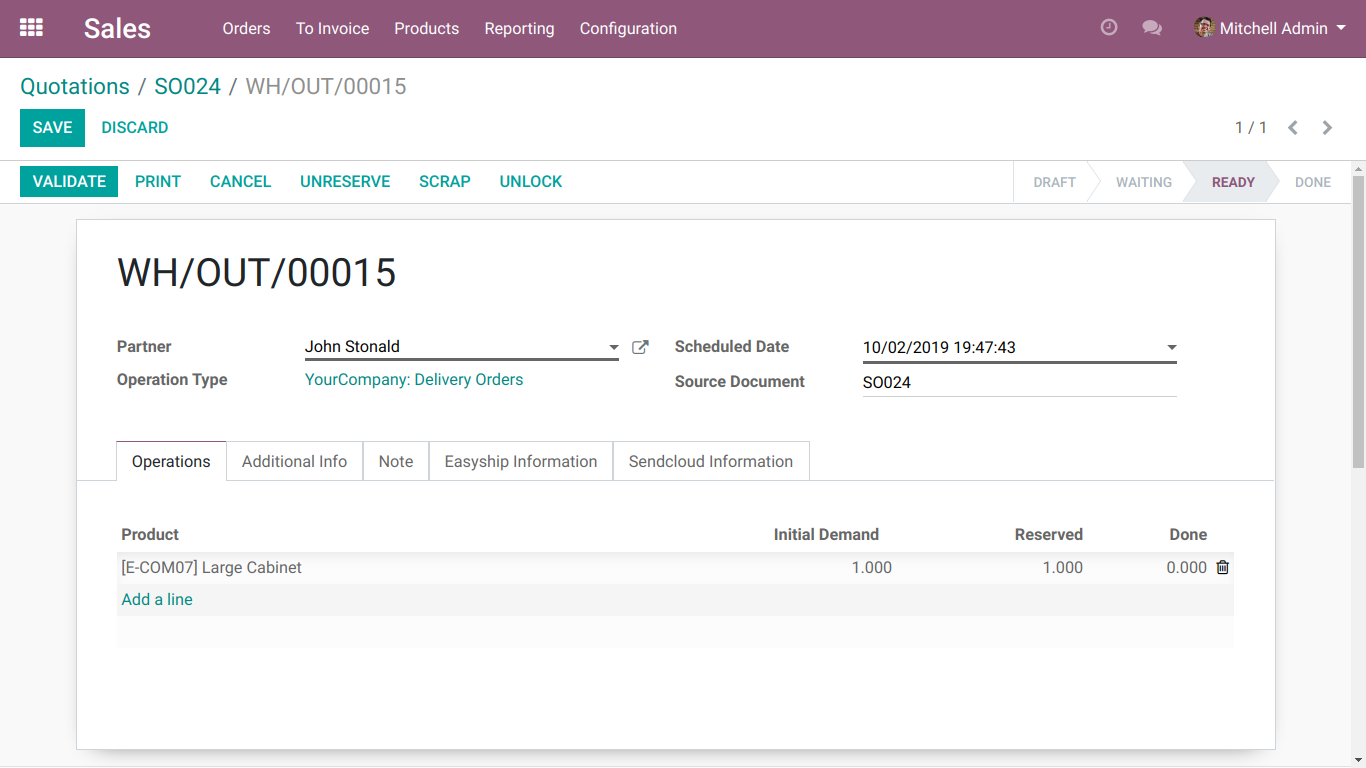Go to previous record arrow

[1293, 127]
